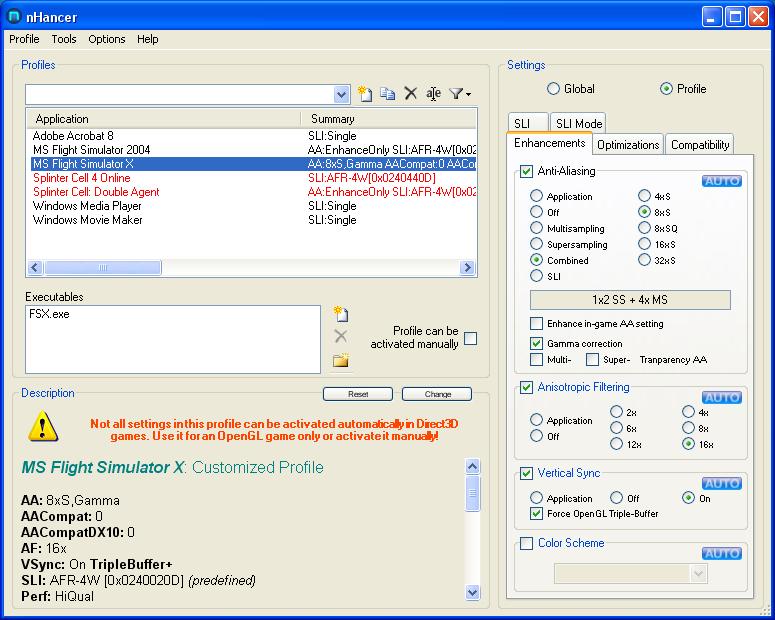Click the AUTO badge for Anti-Aliasing
This screenshot has height=620, width=775.
tap(721, 181)
